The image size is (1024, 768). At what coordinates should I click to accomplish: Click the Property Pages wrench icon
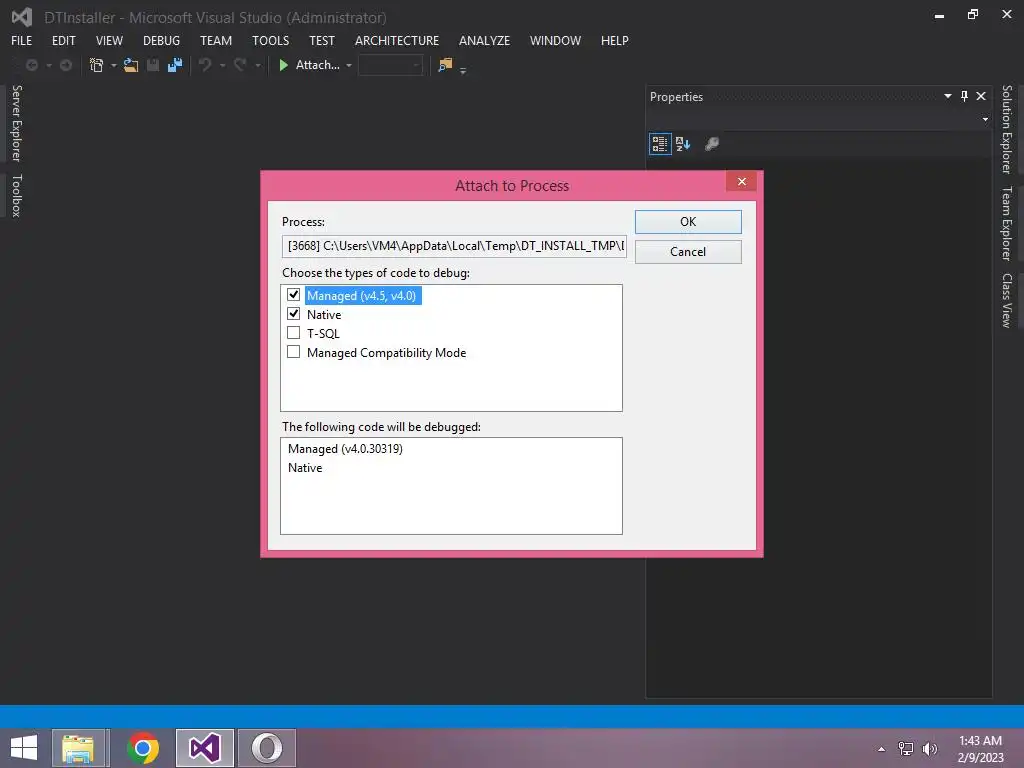tap(712, 144)
